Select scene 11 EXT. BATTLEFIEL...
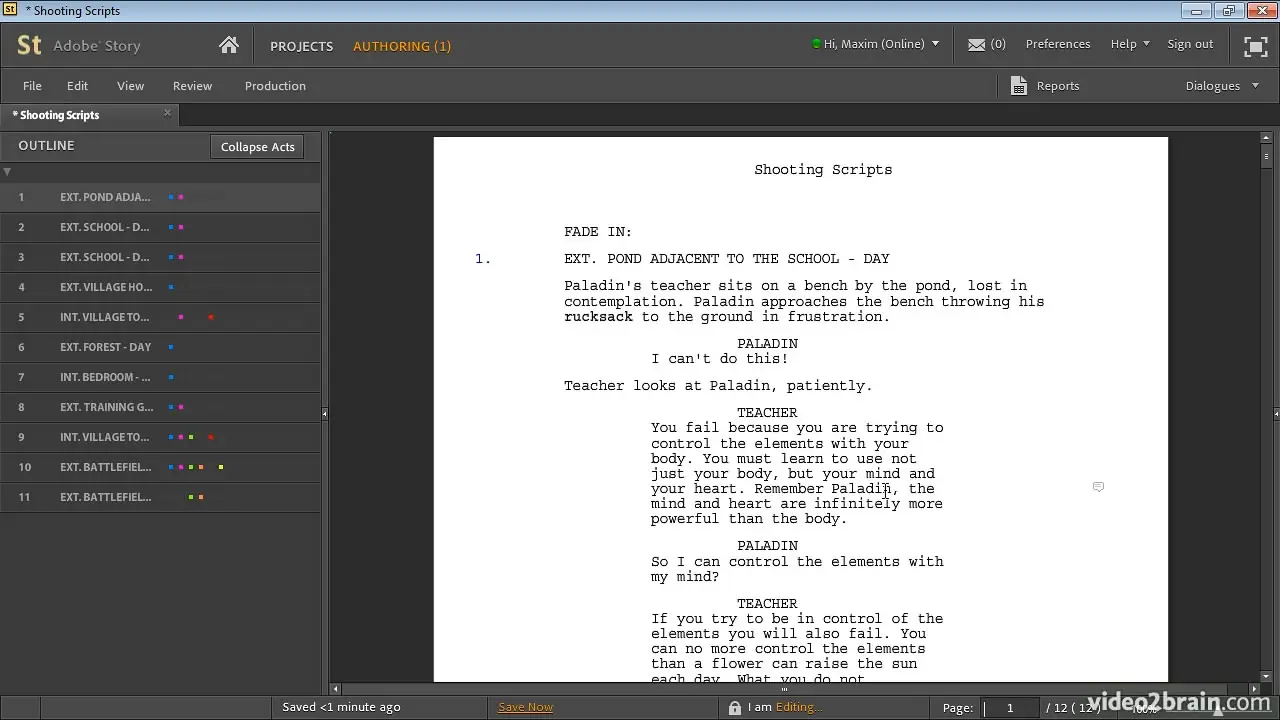 pyautogui.click(x=160, y=497)
